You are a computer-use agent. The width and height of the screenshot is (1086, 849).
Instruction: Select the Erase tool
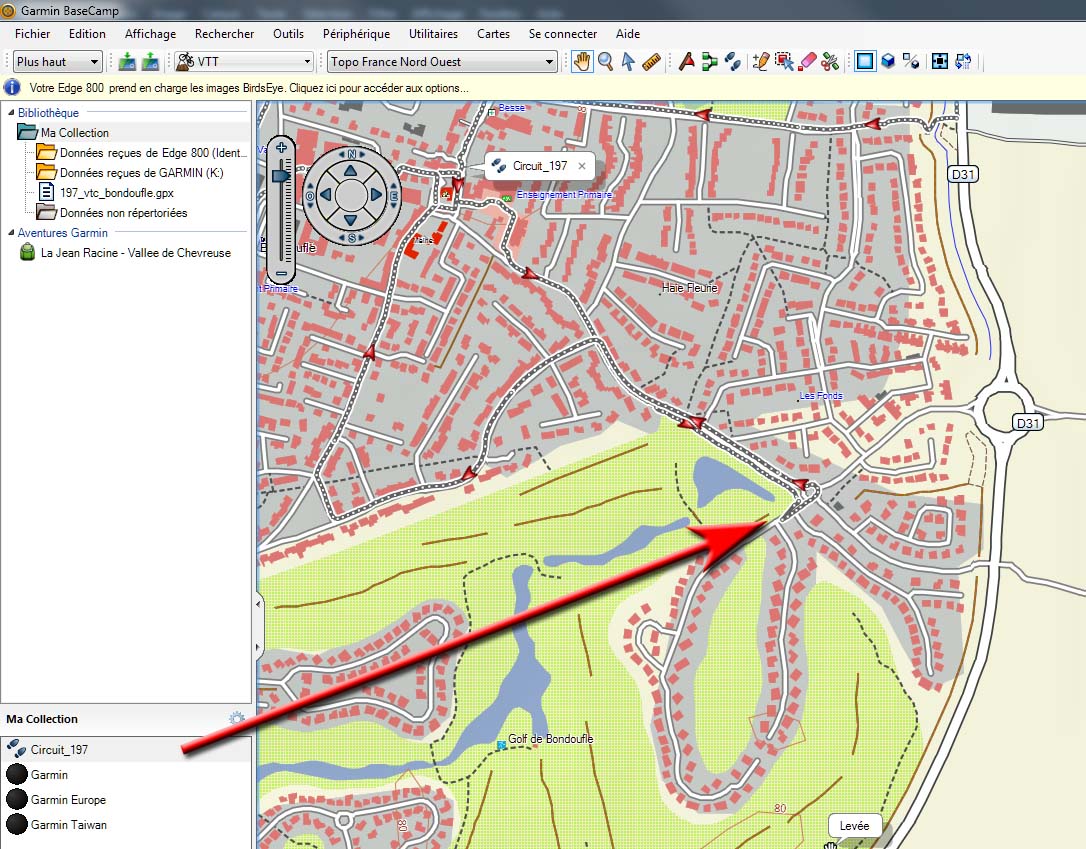808,62
